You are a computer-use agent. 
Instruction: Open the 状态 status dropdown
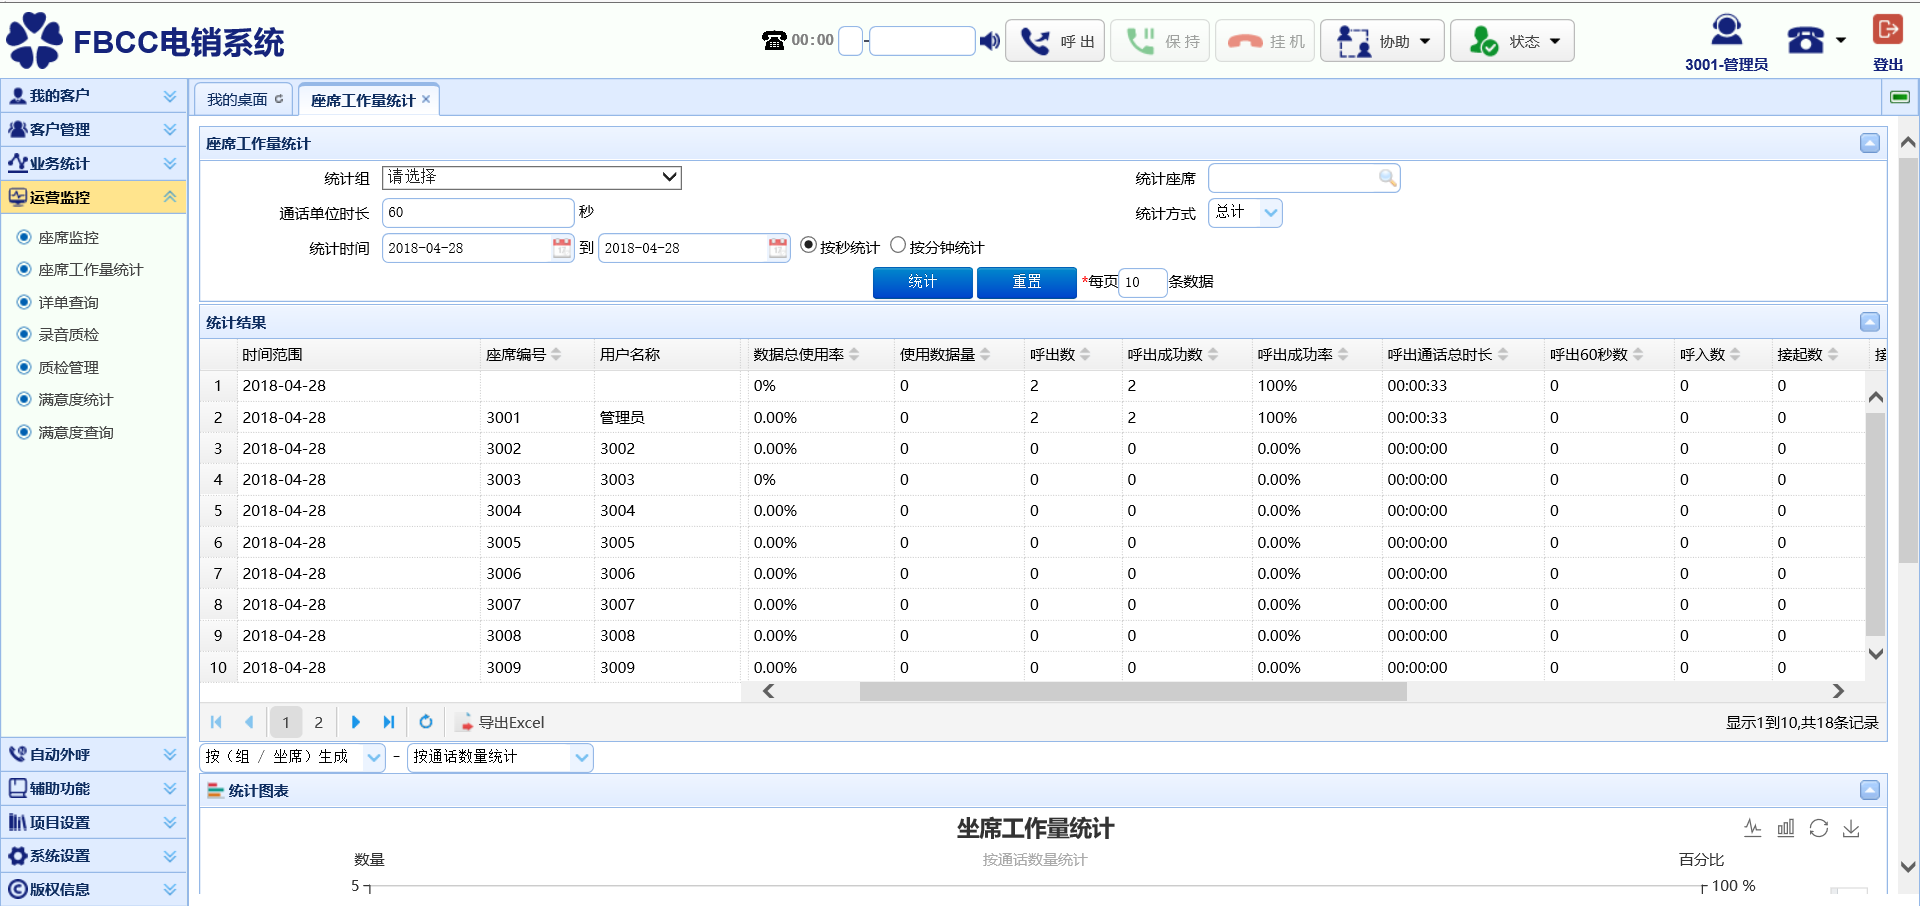pos(1512,41)
